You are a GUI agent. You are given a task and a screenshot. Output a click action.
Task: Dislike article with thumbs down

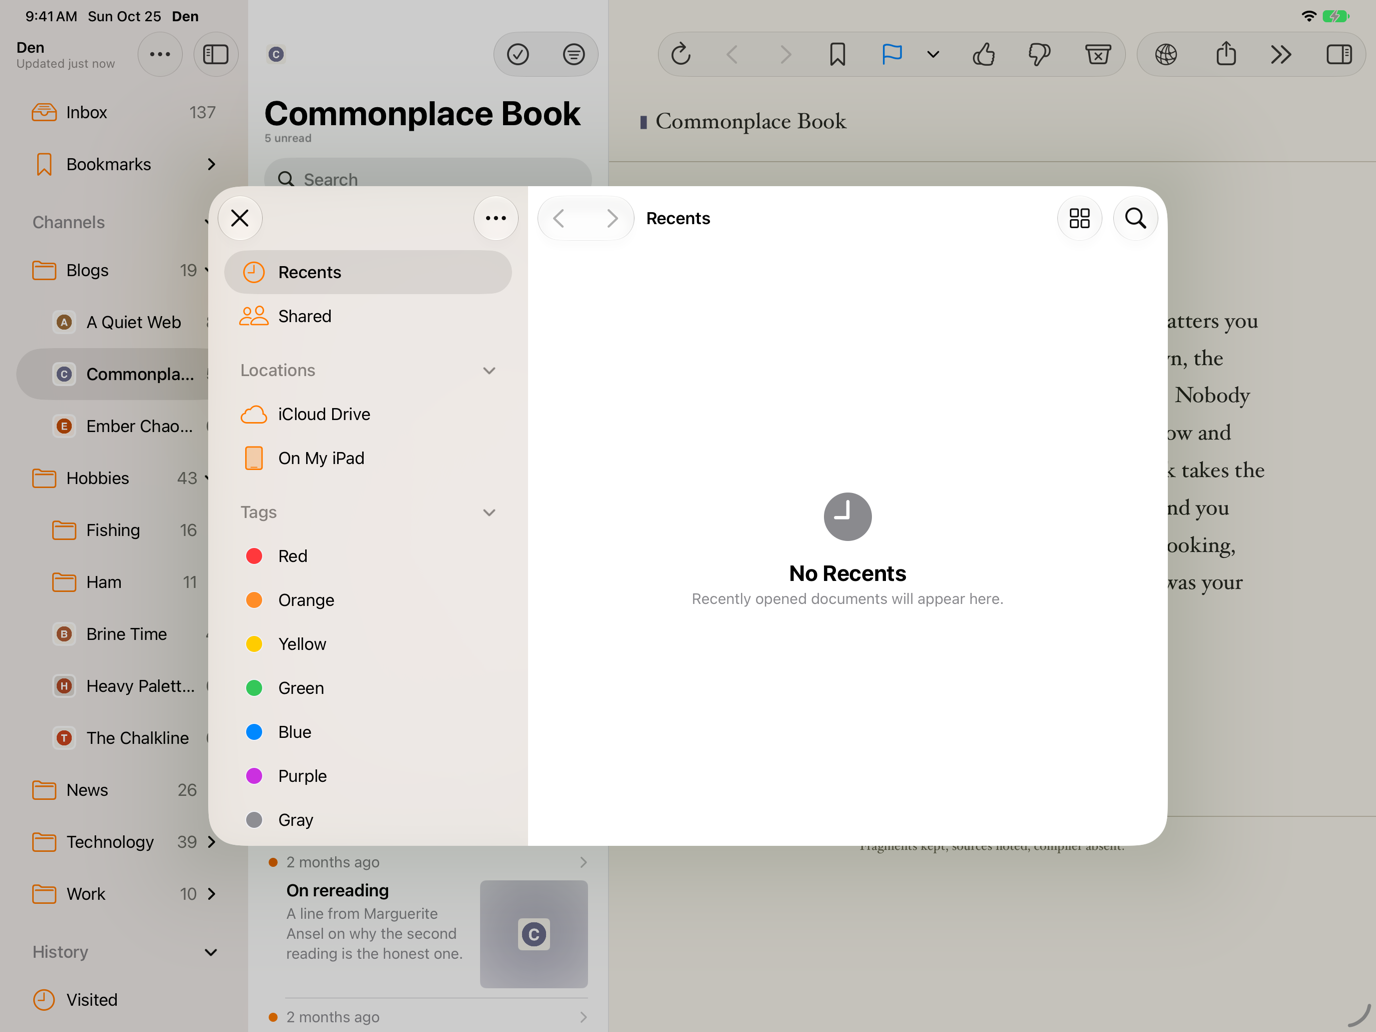coord(1040,54)
